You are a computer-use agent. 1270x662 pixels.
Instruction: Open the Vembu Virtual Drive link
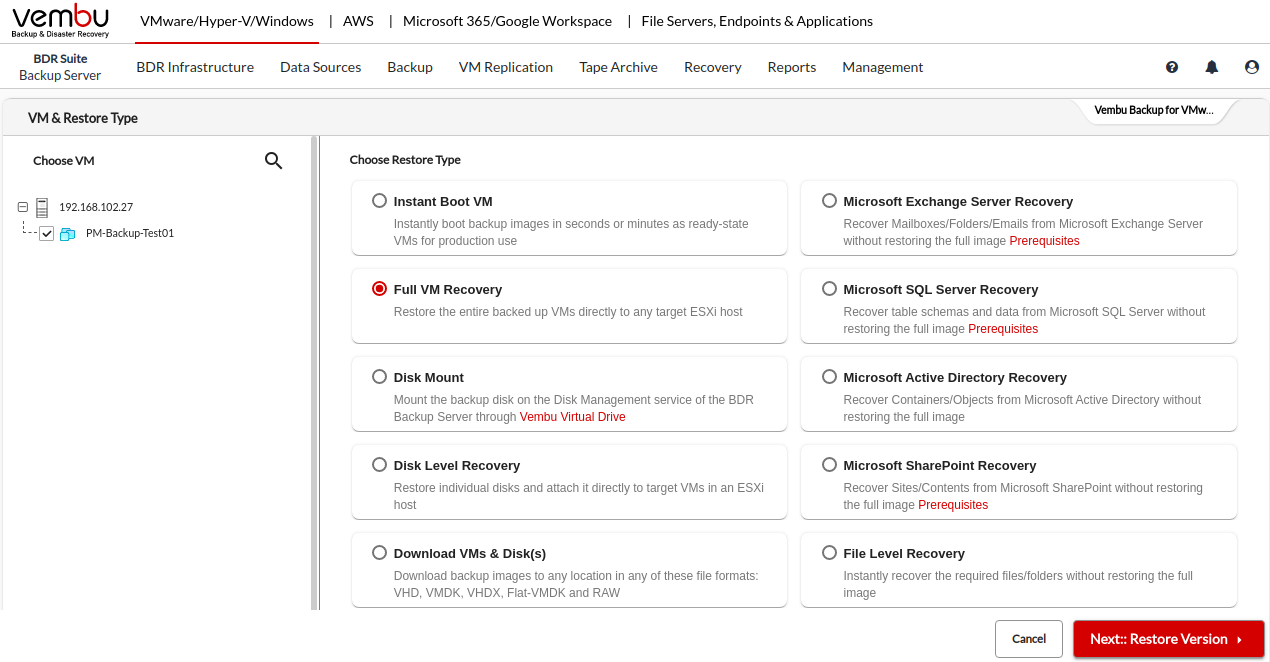click(x=572, y=417)
